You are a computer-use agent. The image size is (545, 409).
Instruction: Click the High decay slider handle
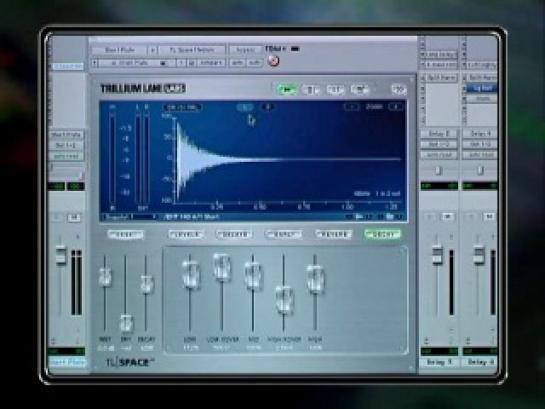tap(315, 279)
